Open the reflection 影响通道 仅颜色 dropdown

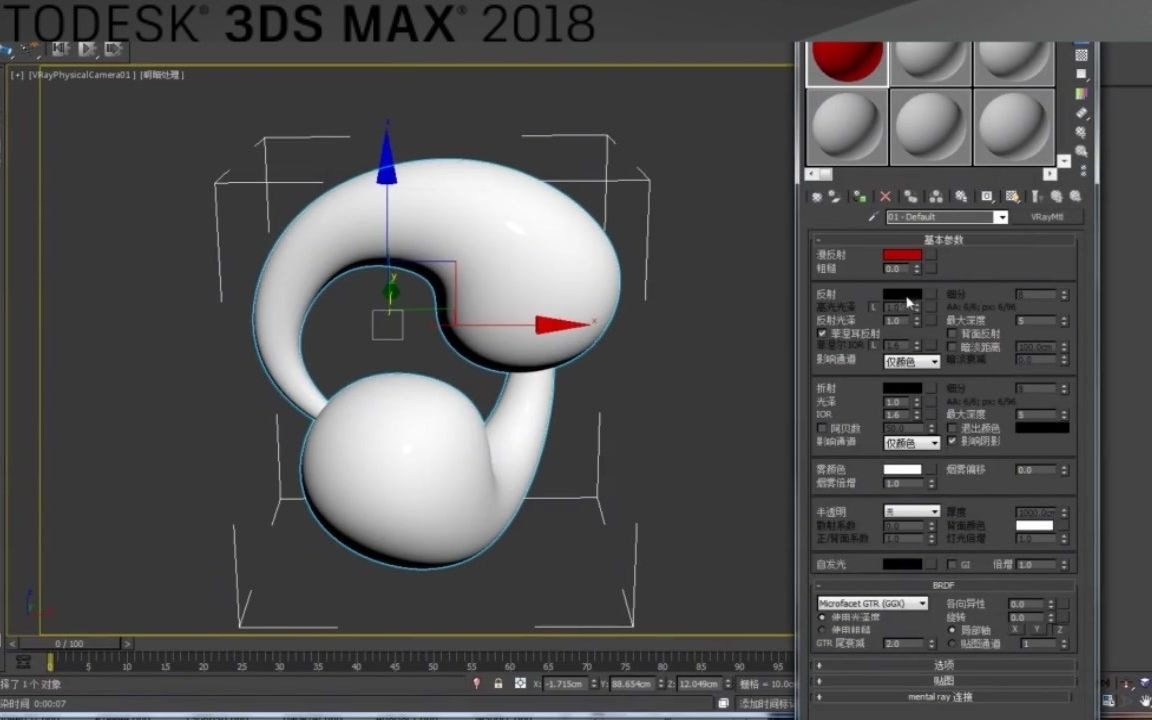(x=912, y=360)
